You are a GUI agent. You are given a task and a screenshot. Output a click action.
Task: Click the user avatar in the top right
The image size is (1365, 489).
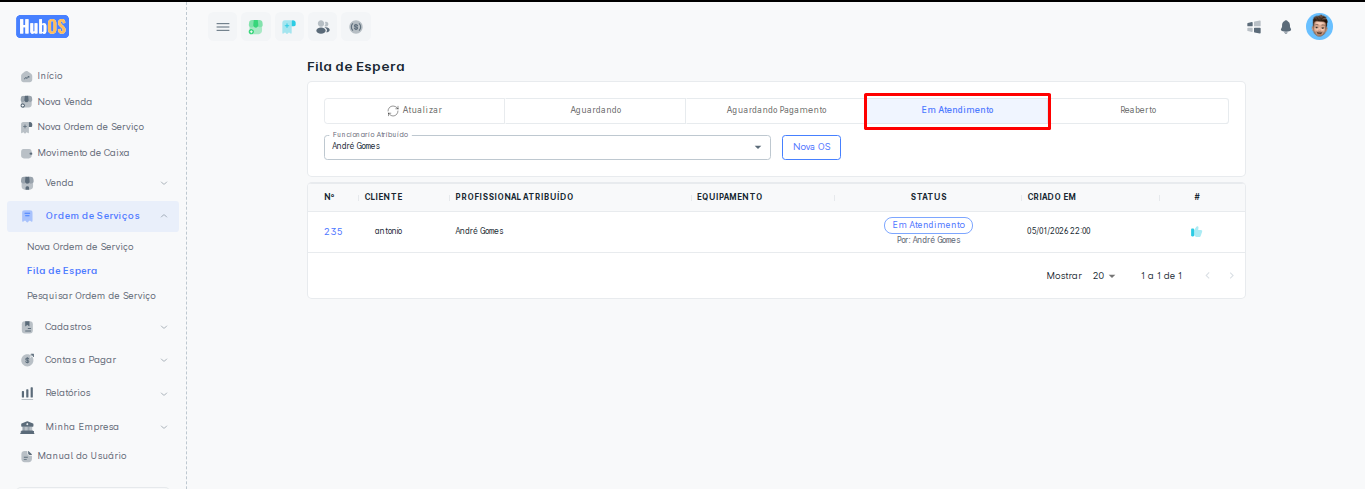click(1319, 27)
